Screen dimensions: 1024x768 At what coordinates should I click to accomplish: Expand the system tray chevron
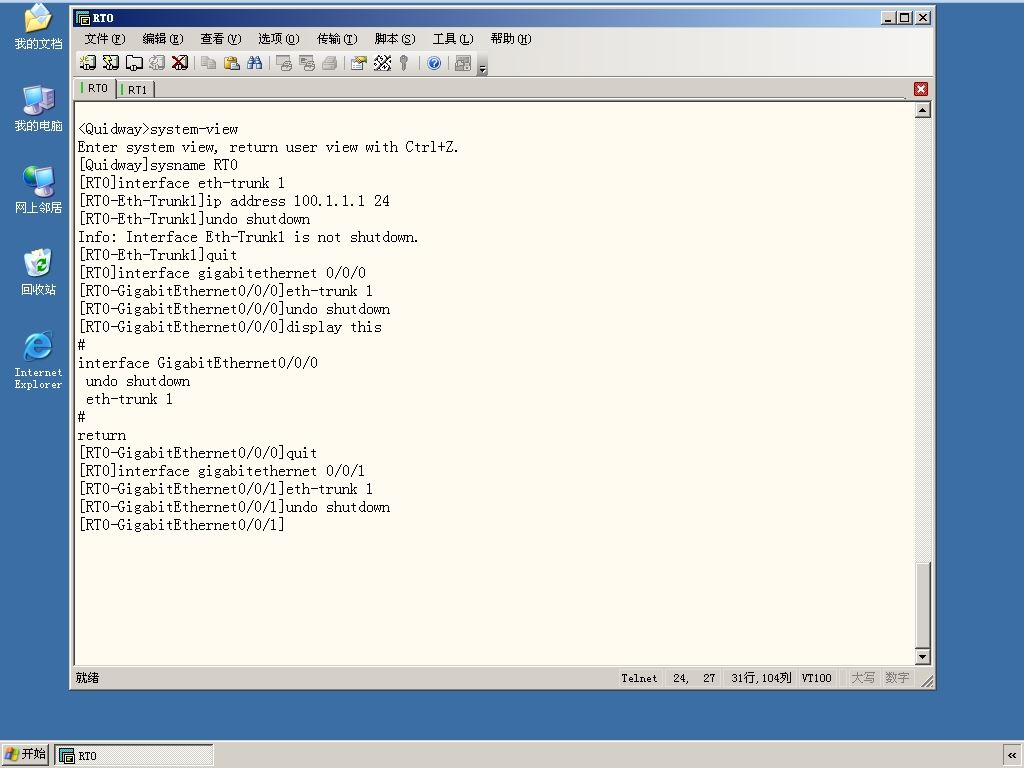(1012, 756)
